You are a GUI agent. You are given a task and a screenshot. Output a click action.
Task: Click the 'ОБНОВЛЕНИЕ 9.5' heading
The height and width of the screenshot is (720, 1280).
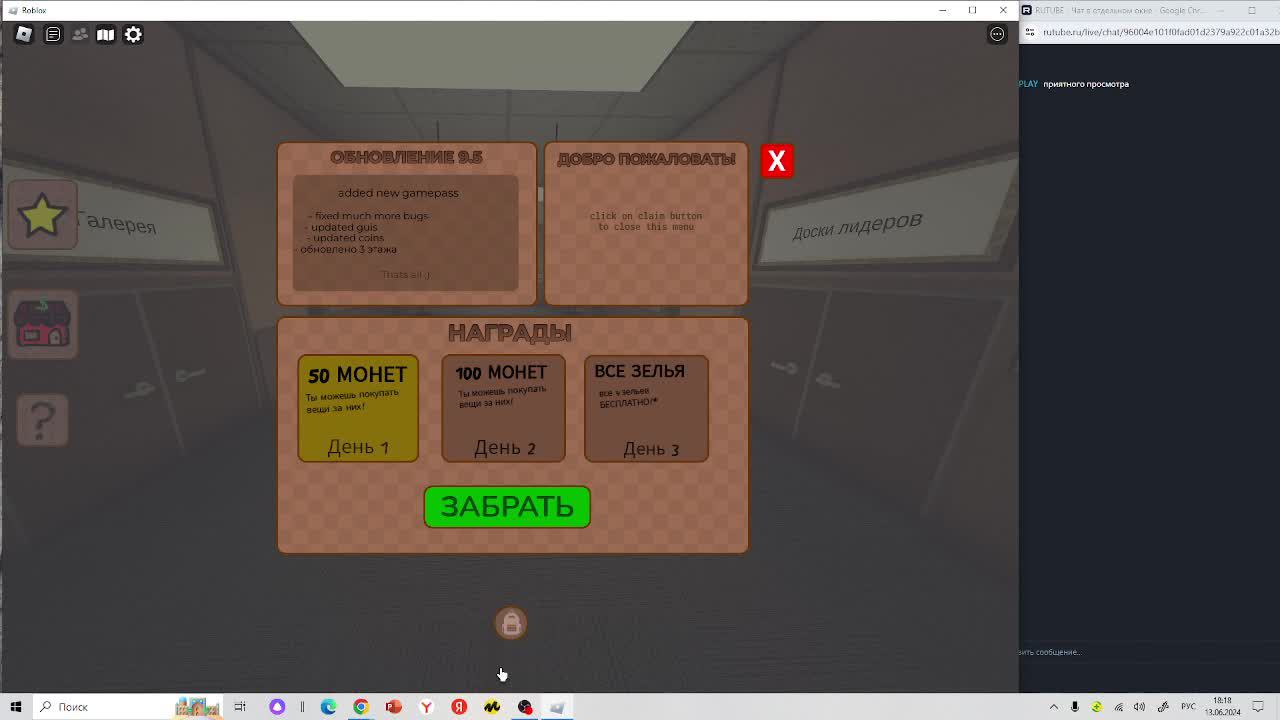click(x=406, y=158)
